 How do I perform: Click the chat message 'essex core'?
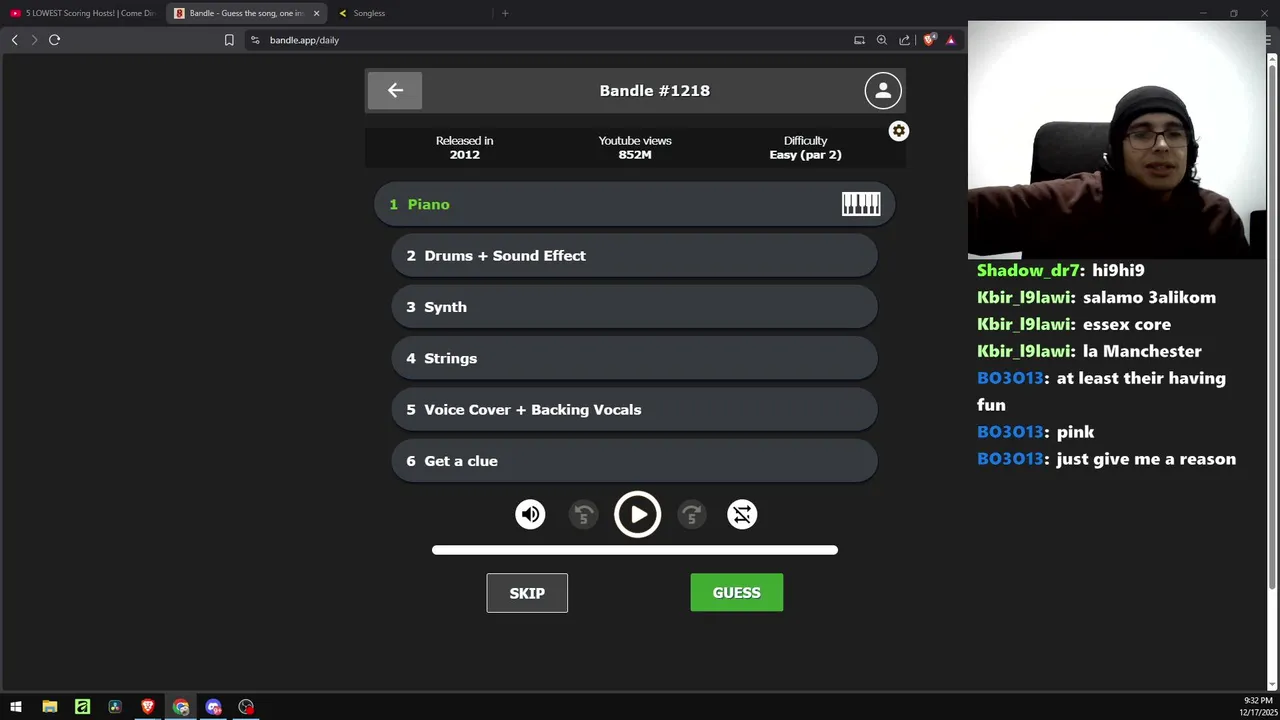[x=1127, y=324]
